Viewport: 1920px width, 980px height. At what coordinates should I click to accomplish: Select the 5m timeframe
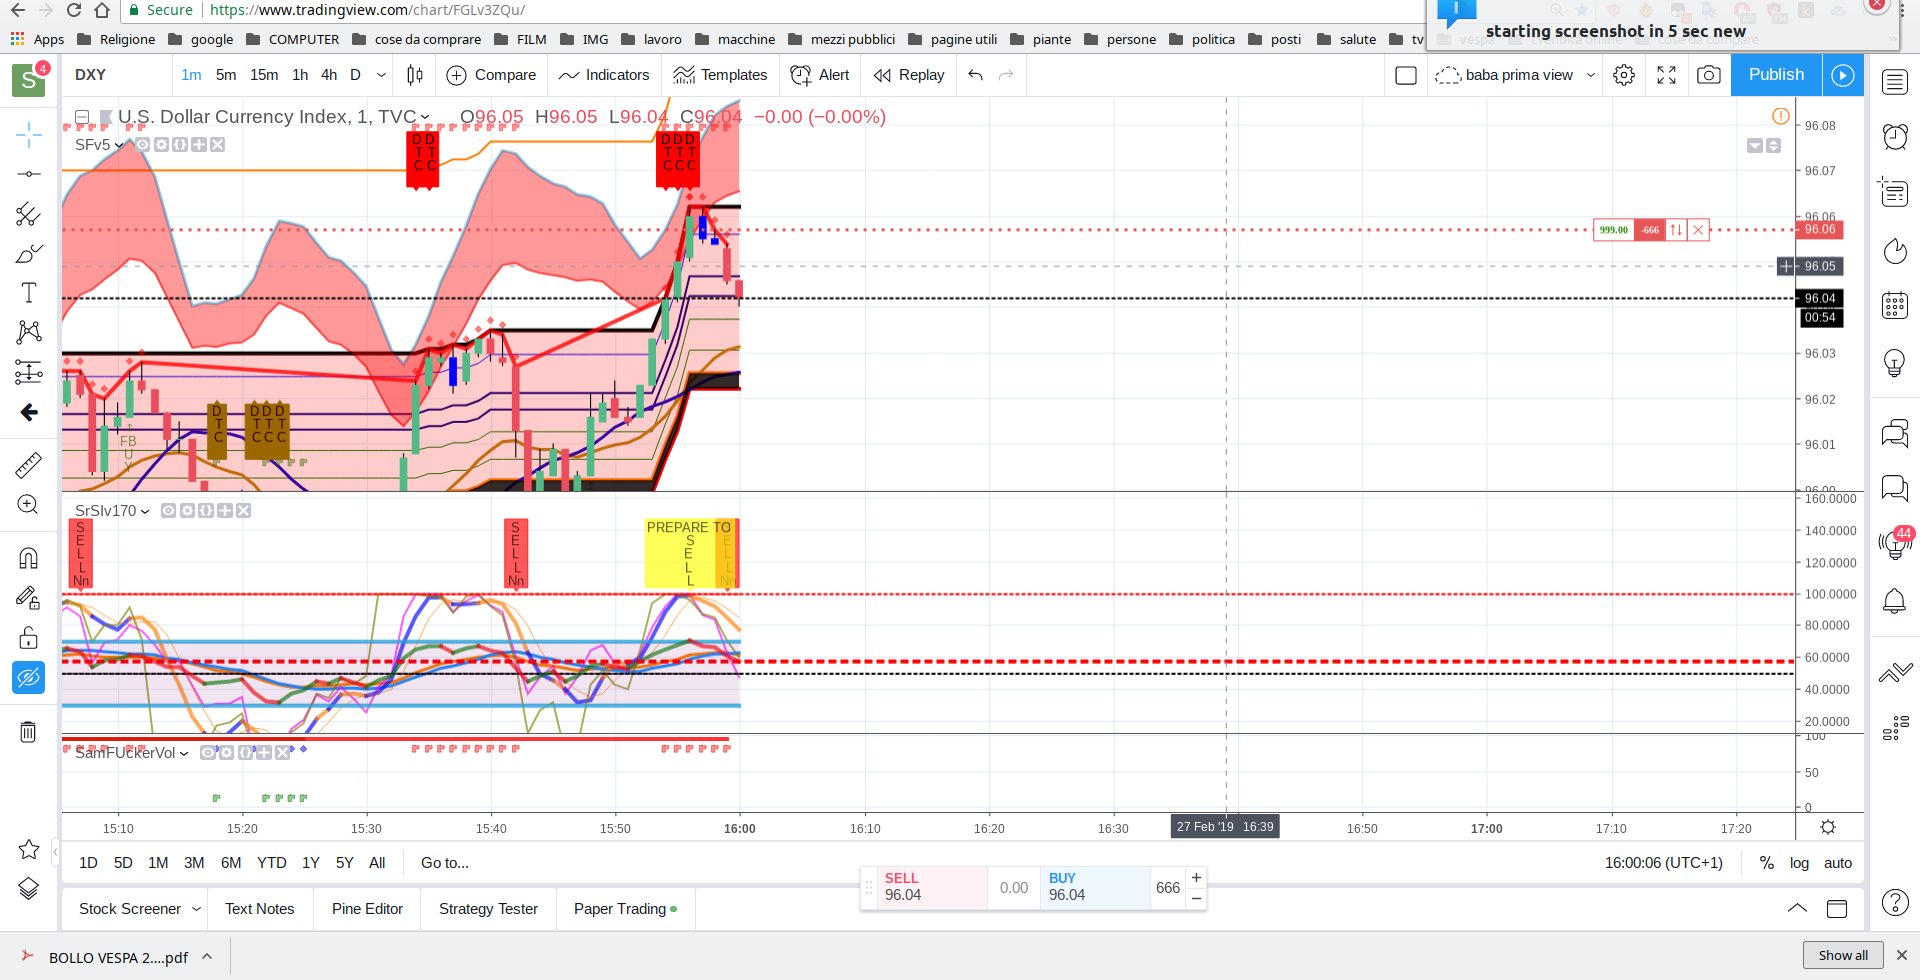[226, 75]
